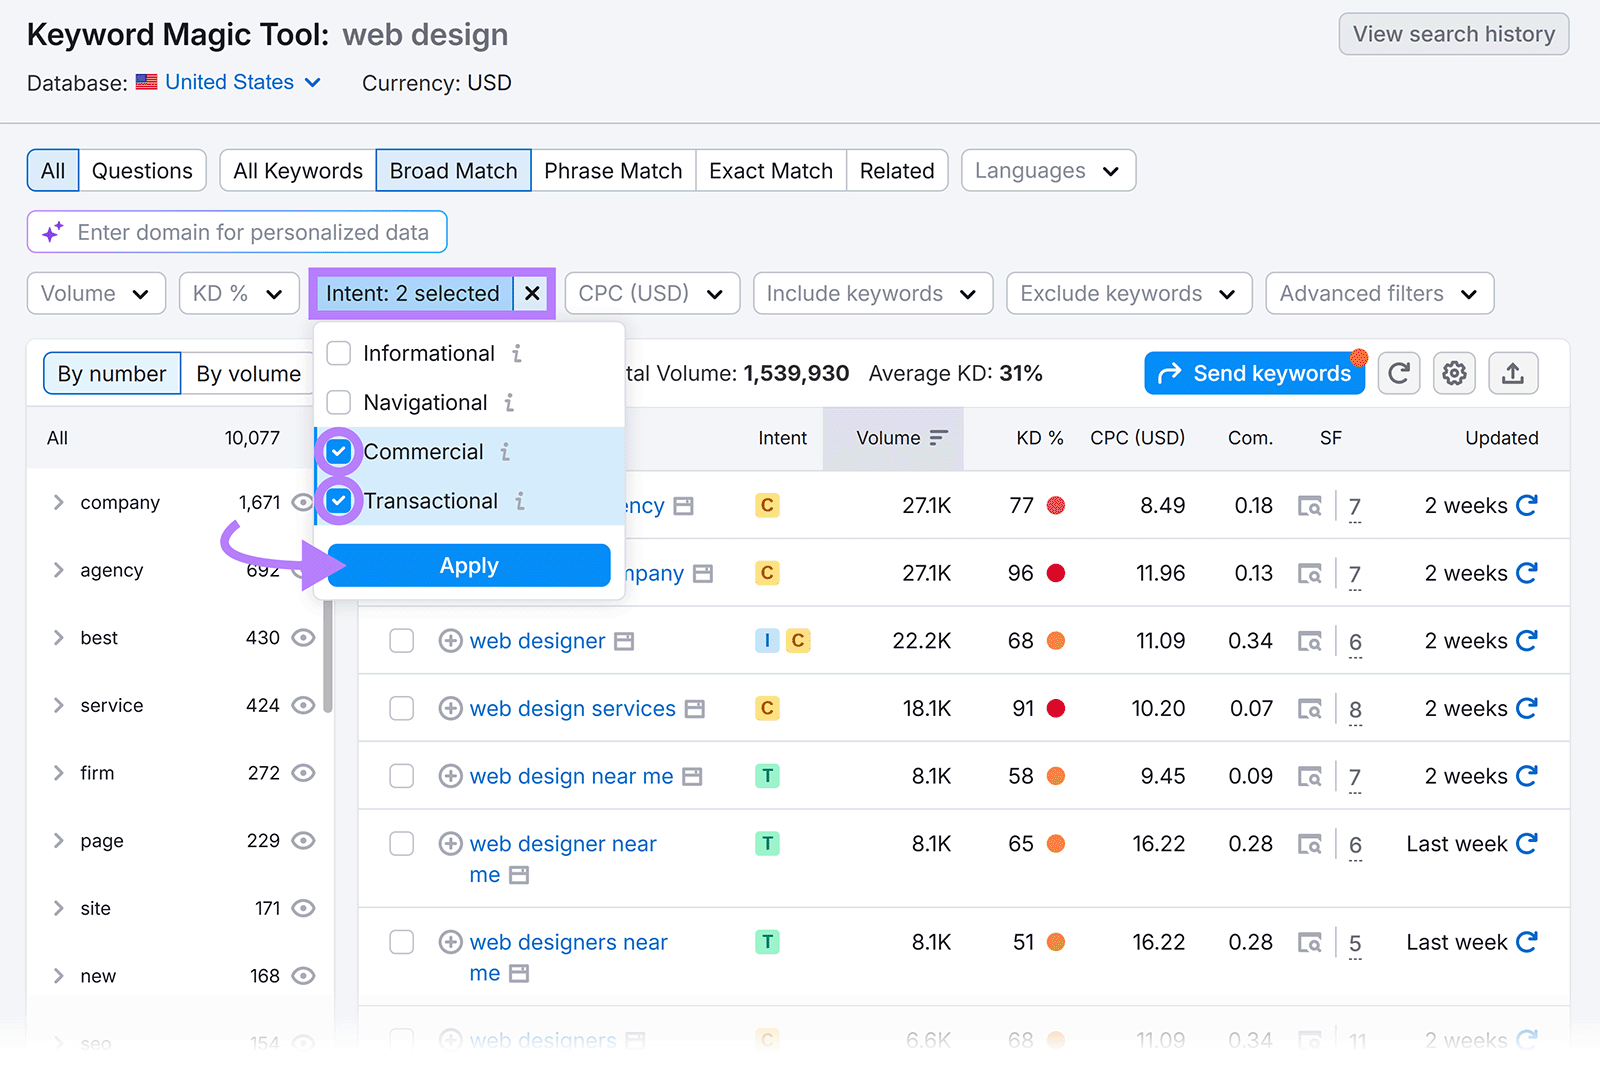The height and width of the screenshot is (1067, 1600).
Task: Add 'web designer near me' plus icon
Action: tap(451, 844)
